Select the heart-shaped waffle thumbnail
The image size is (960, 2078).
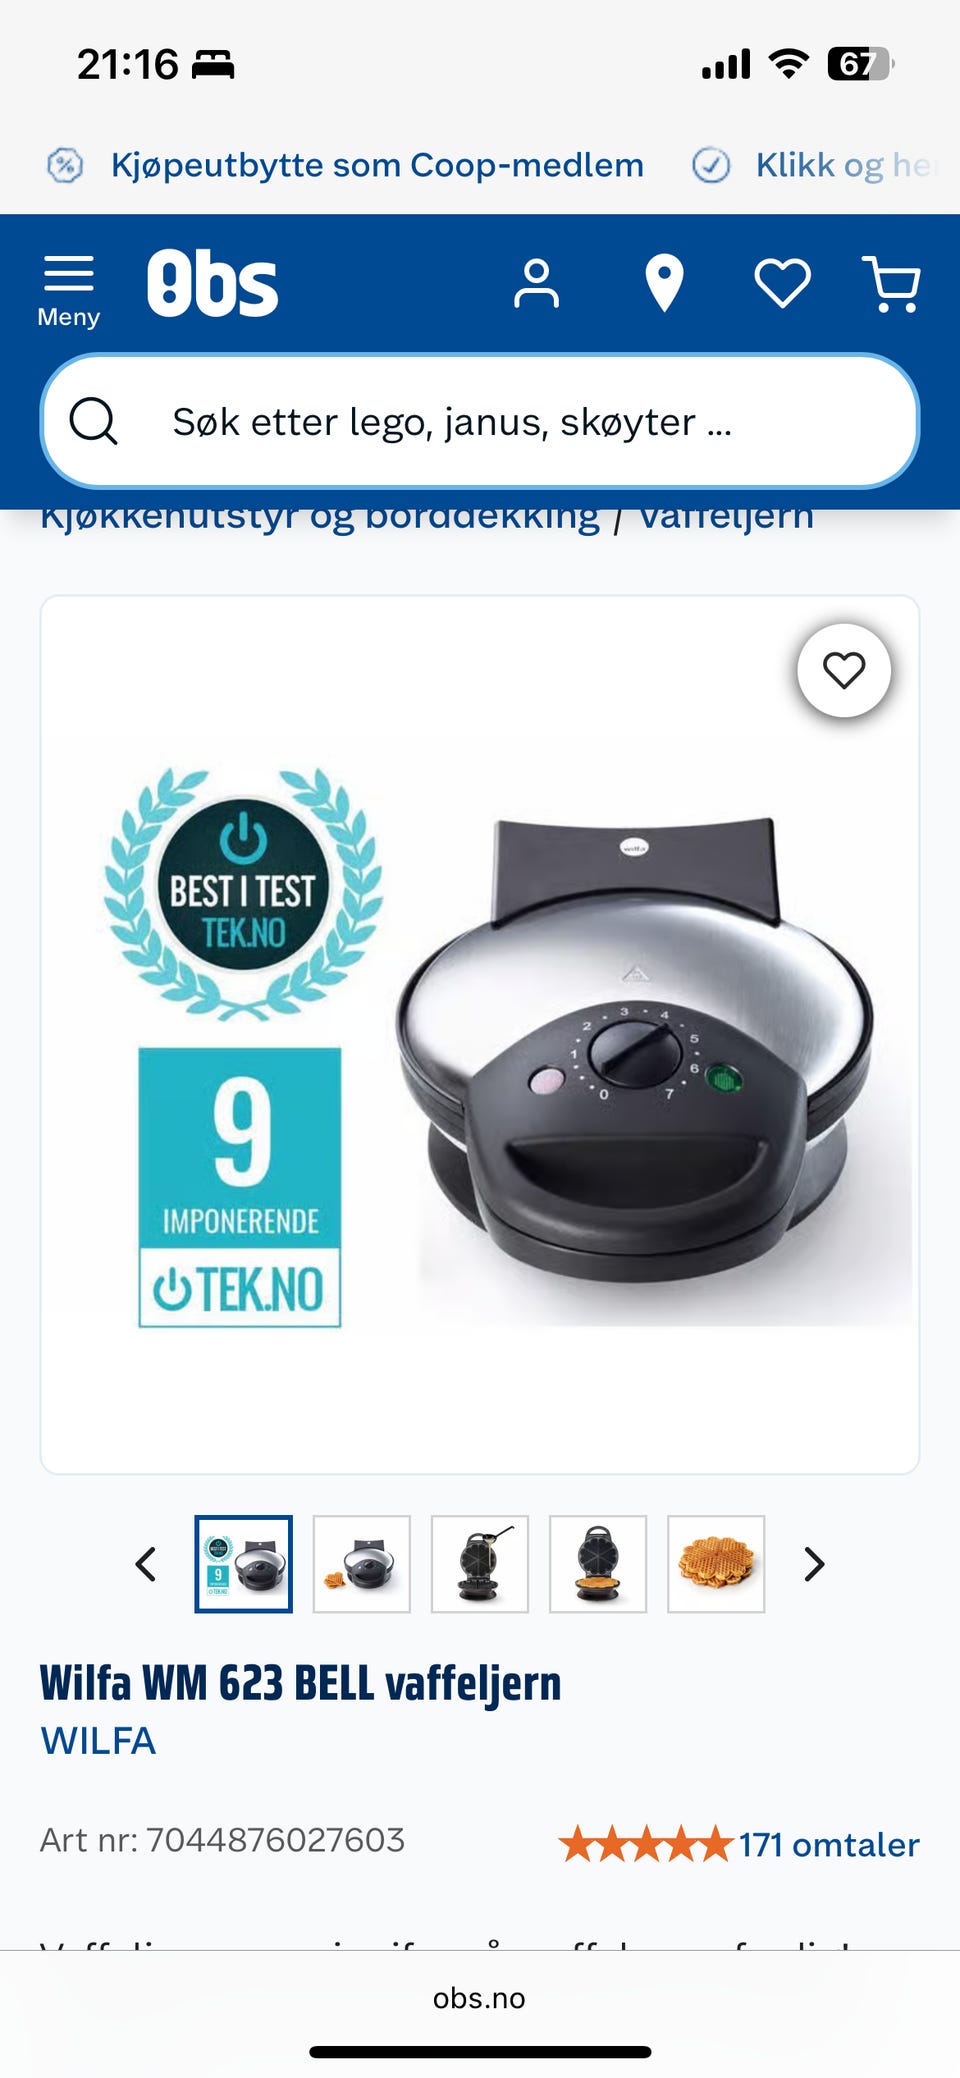click(716, 1564)
